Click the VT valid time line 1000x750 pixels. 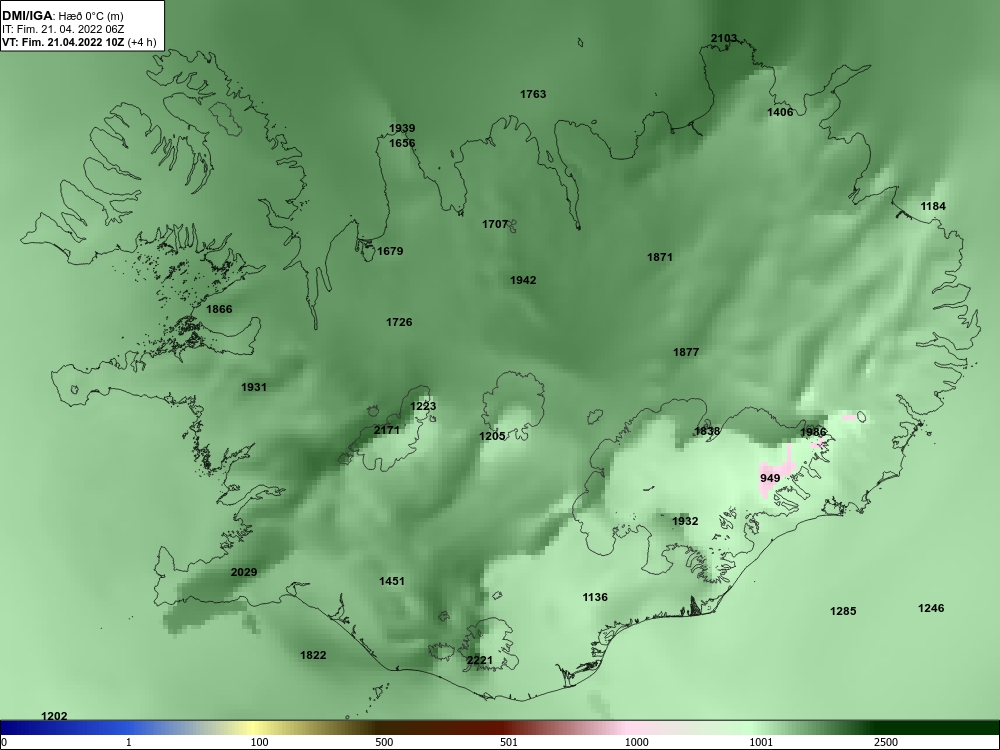pyautogui.click(x=78, y=43)
